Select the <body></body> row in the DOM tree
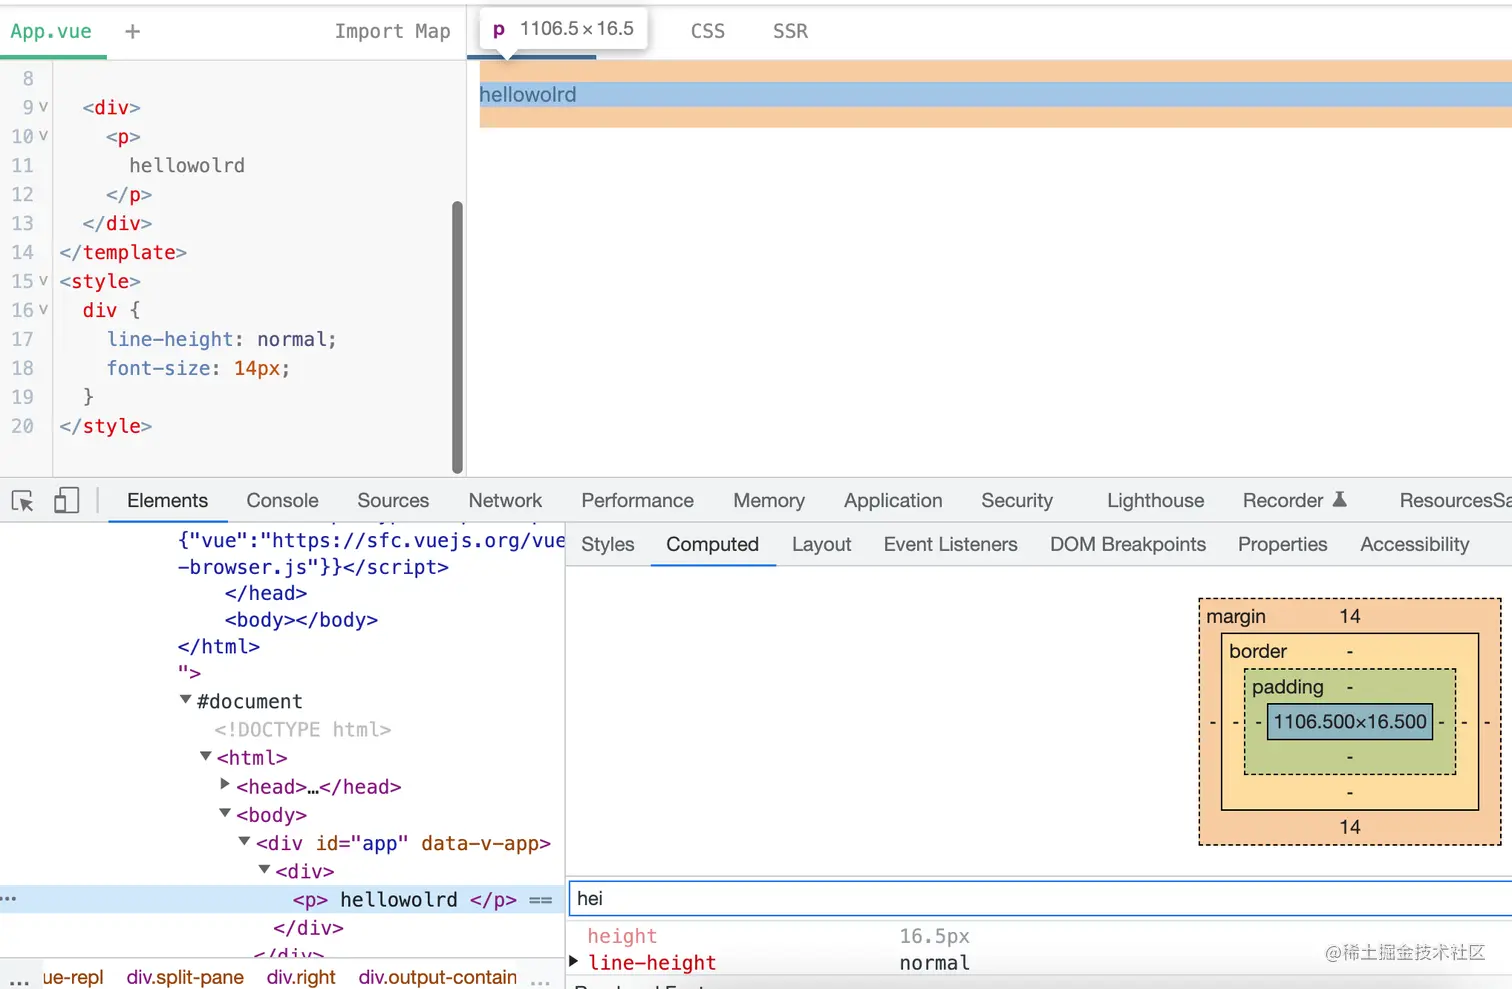 coord(301,620)
